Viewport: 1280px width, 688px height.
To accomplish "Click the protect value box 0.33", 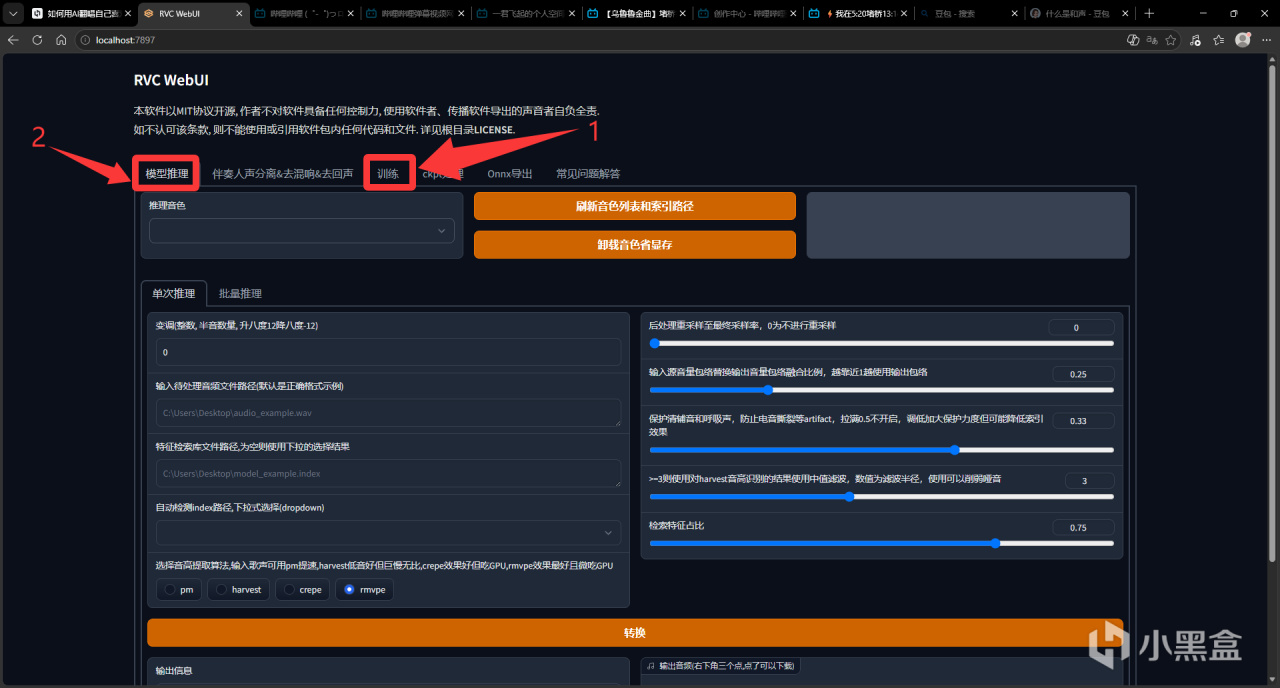I will (1083, 421).
